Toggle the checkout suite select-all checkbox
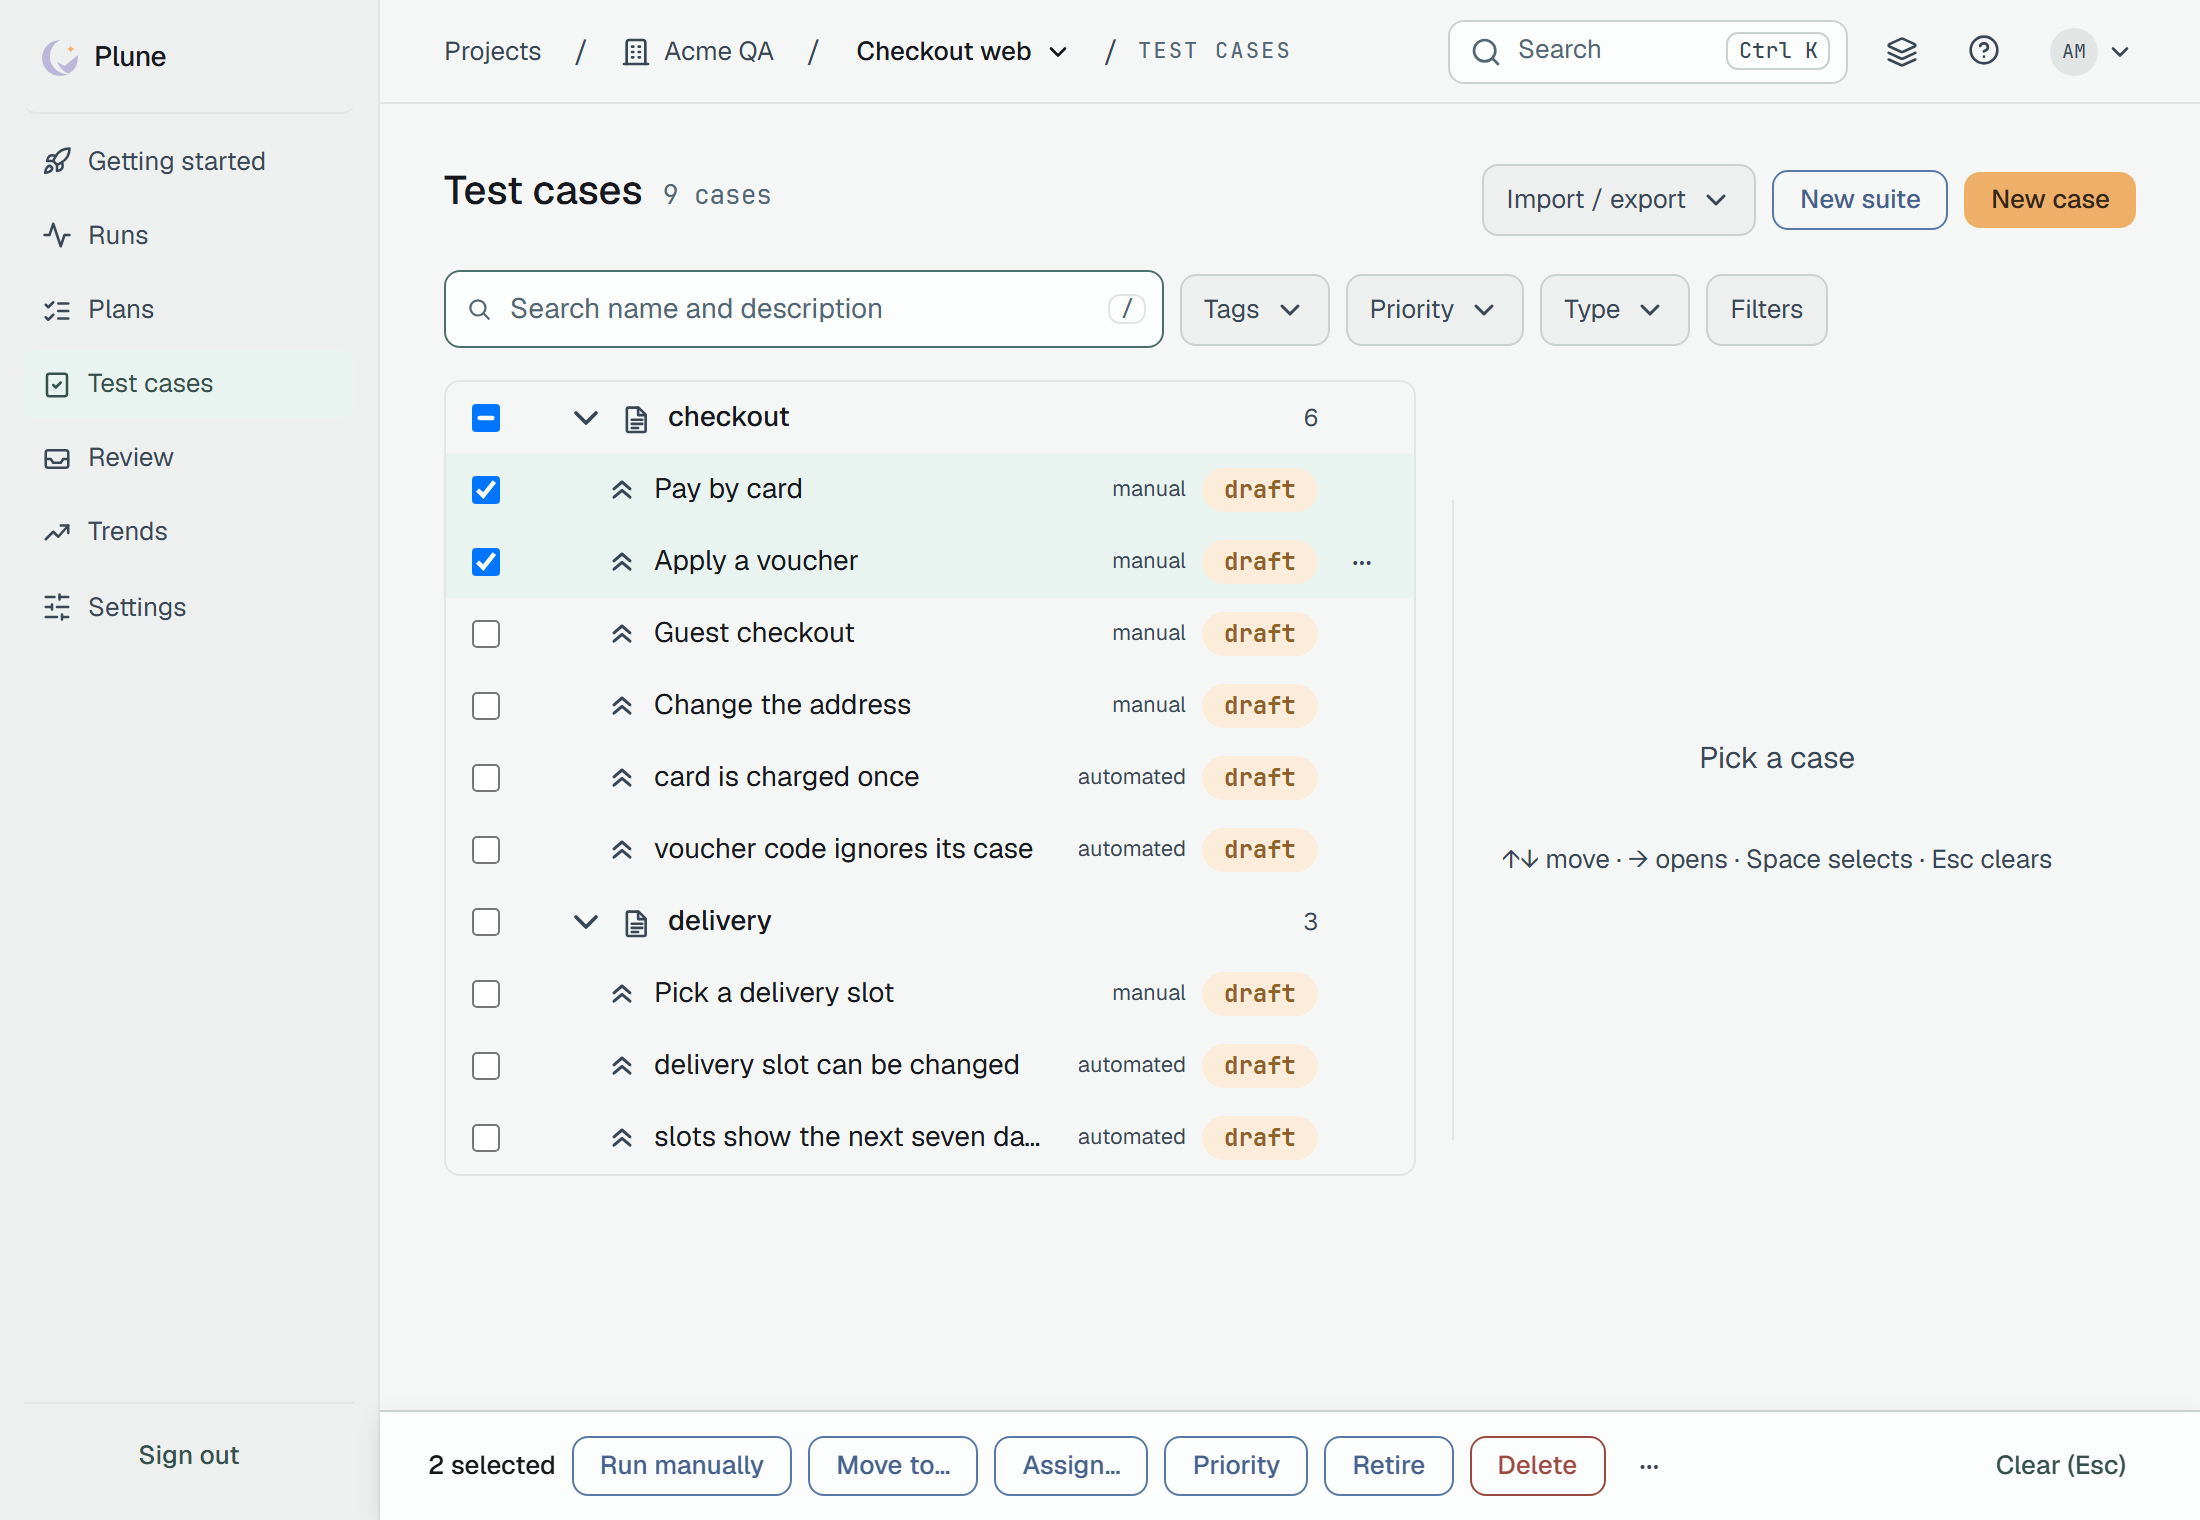 pos(486,418)
